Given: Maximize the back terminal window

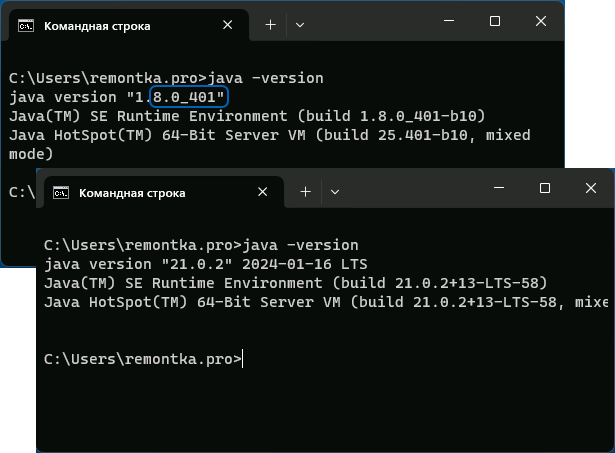Looking at the screenshot, I should 495,21.
